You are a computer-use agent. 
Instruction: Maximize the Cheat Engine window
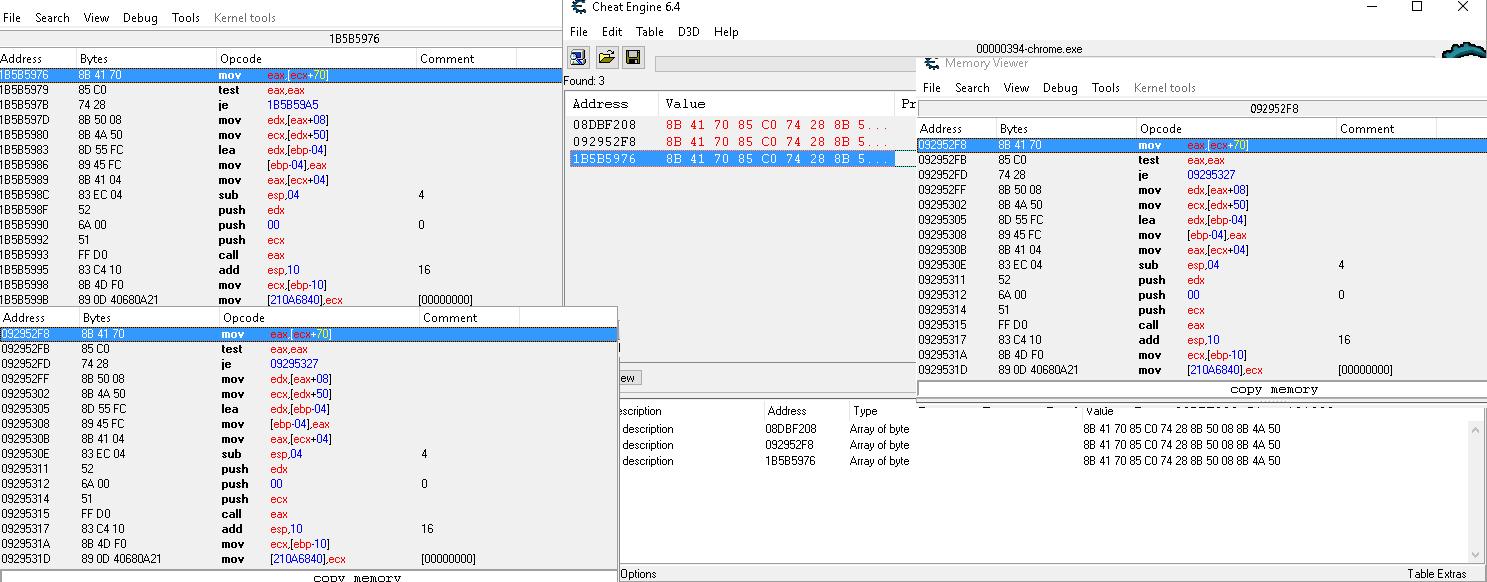1417,7
